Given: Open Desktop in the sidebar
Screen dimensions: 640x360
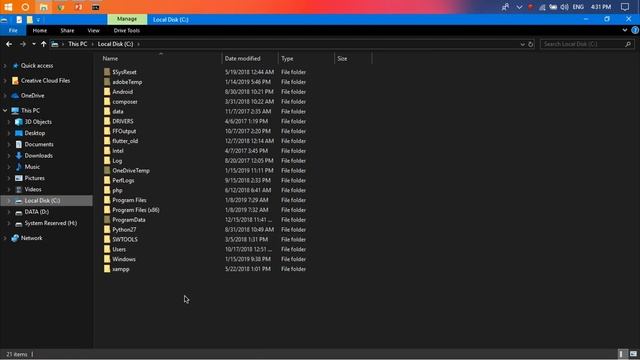Looking at the screenshot, I should click(34, 133).
